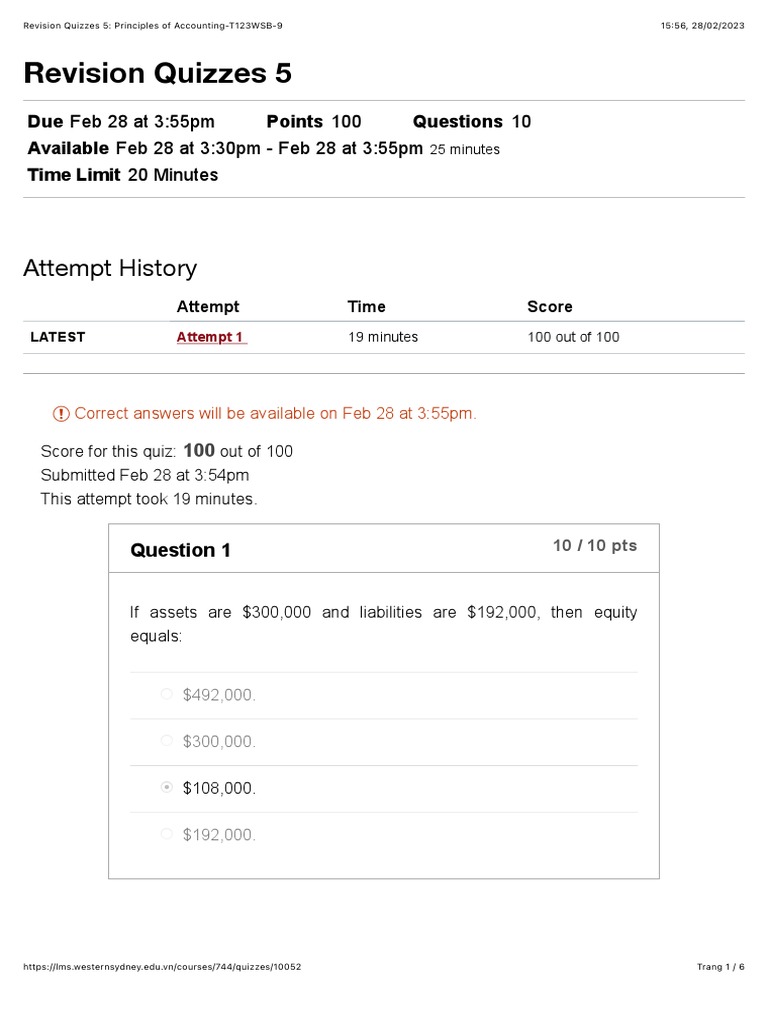Click the 10 / 10 pts label
This screenshot has height=1024, width=768.
point(594,546)
